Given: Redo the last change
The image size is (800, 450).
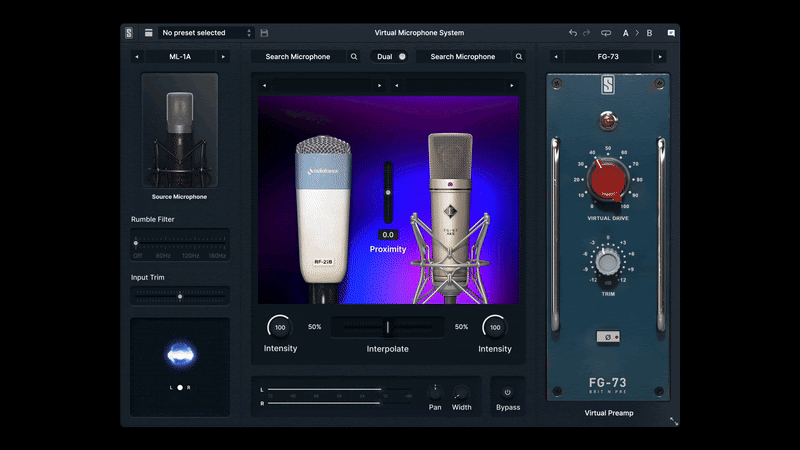Looking at the screenshot, I should click(x=587, y=33).
